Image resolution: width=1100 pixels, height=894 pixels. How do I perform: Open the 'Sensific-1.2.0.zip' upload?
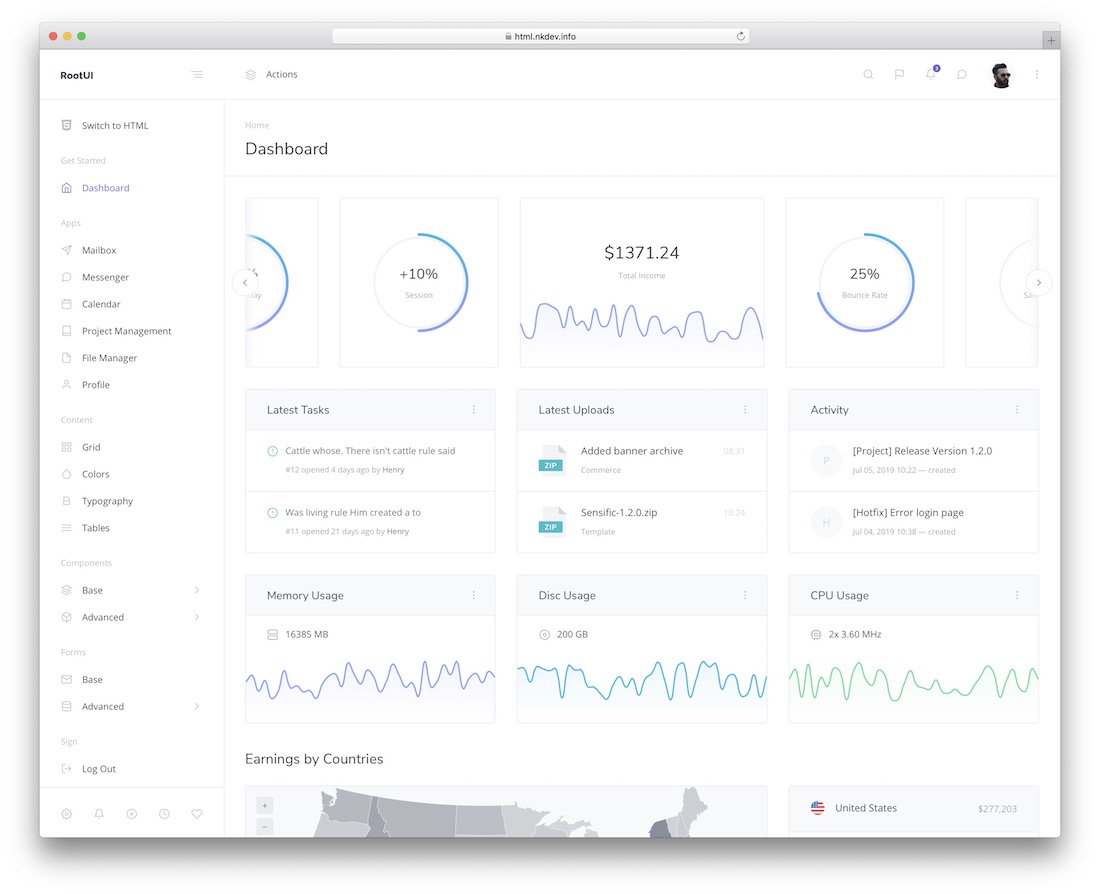619,513
